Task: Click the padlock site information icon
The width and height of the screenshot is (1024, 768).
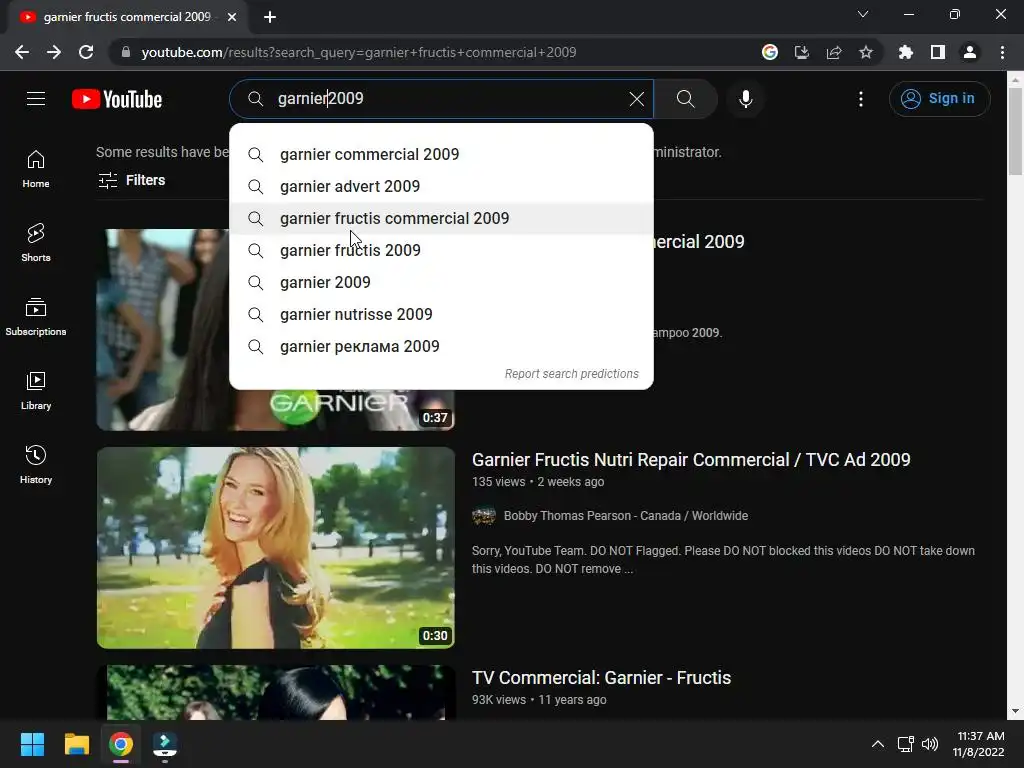Action: click(126, 52)
